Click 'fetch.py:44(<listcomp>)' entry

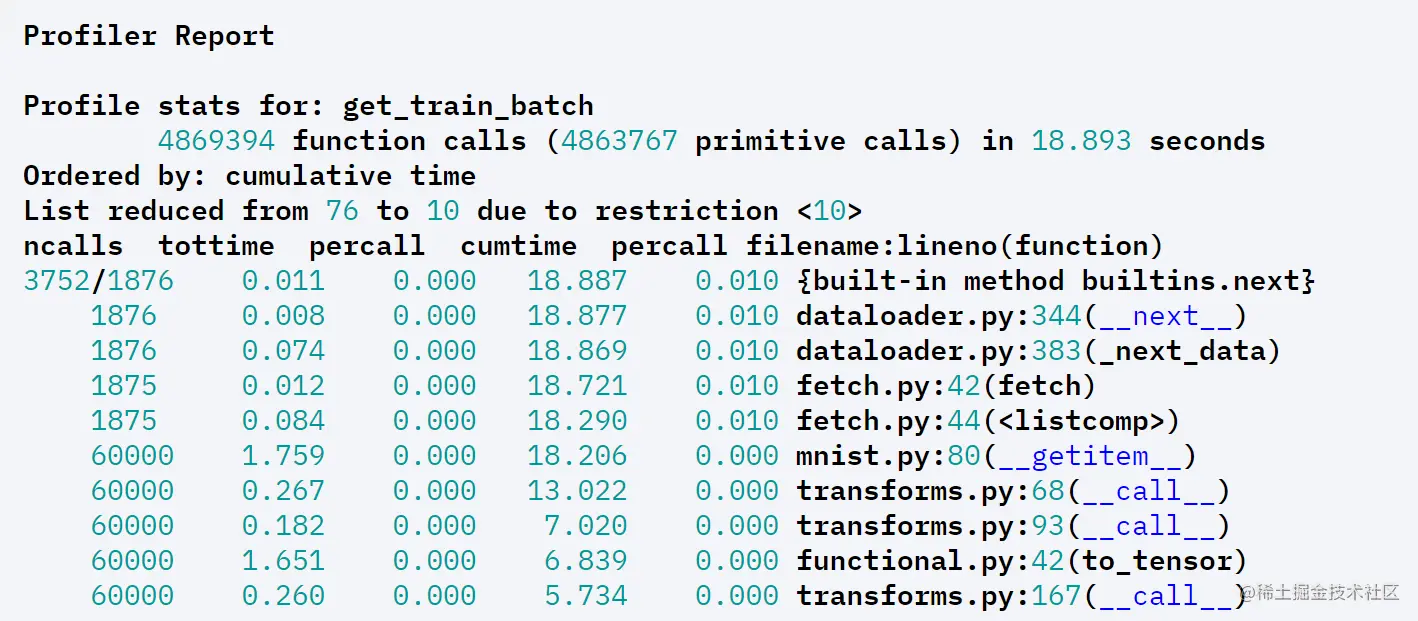pos(988,421)
